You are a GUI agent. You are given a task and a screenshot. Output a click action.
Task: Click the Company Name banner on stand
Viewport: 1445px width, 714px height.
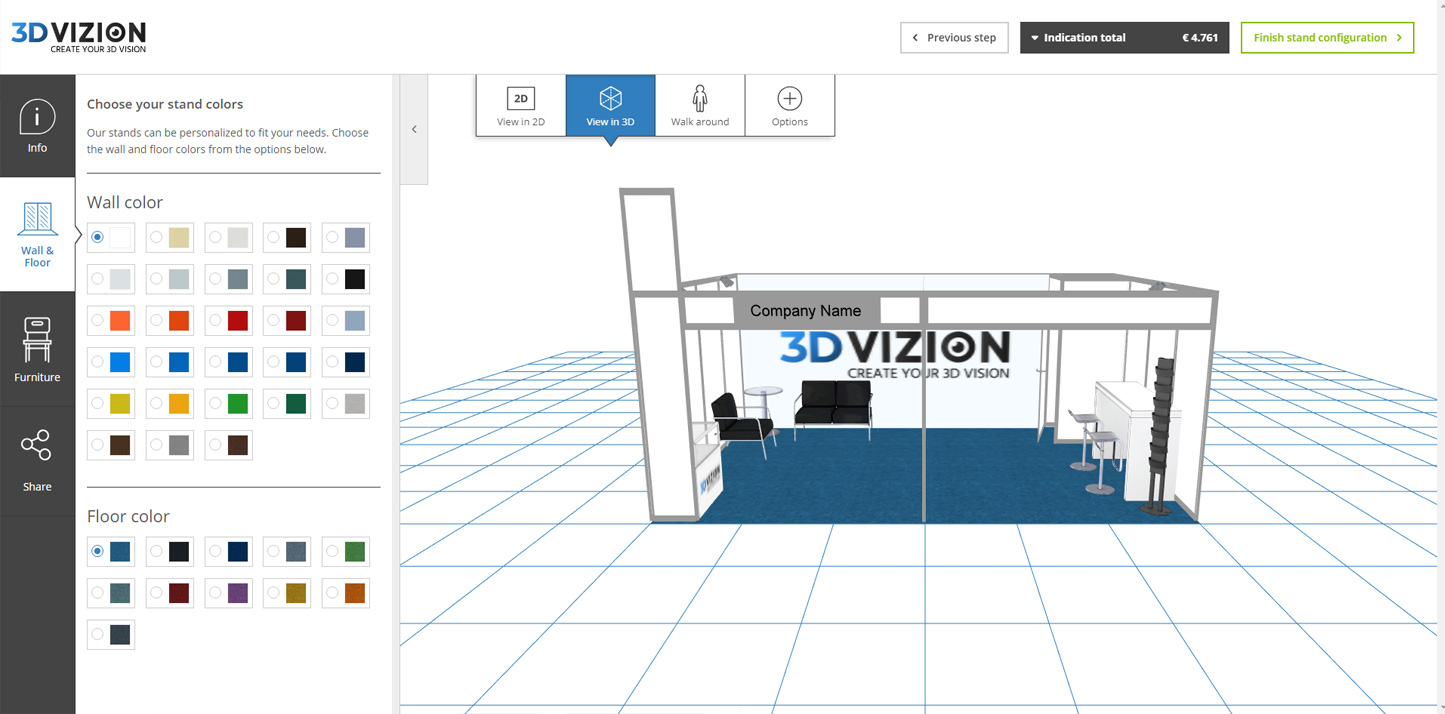tap(805, 311)
